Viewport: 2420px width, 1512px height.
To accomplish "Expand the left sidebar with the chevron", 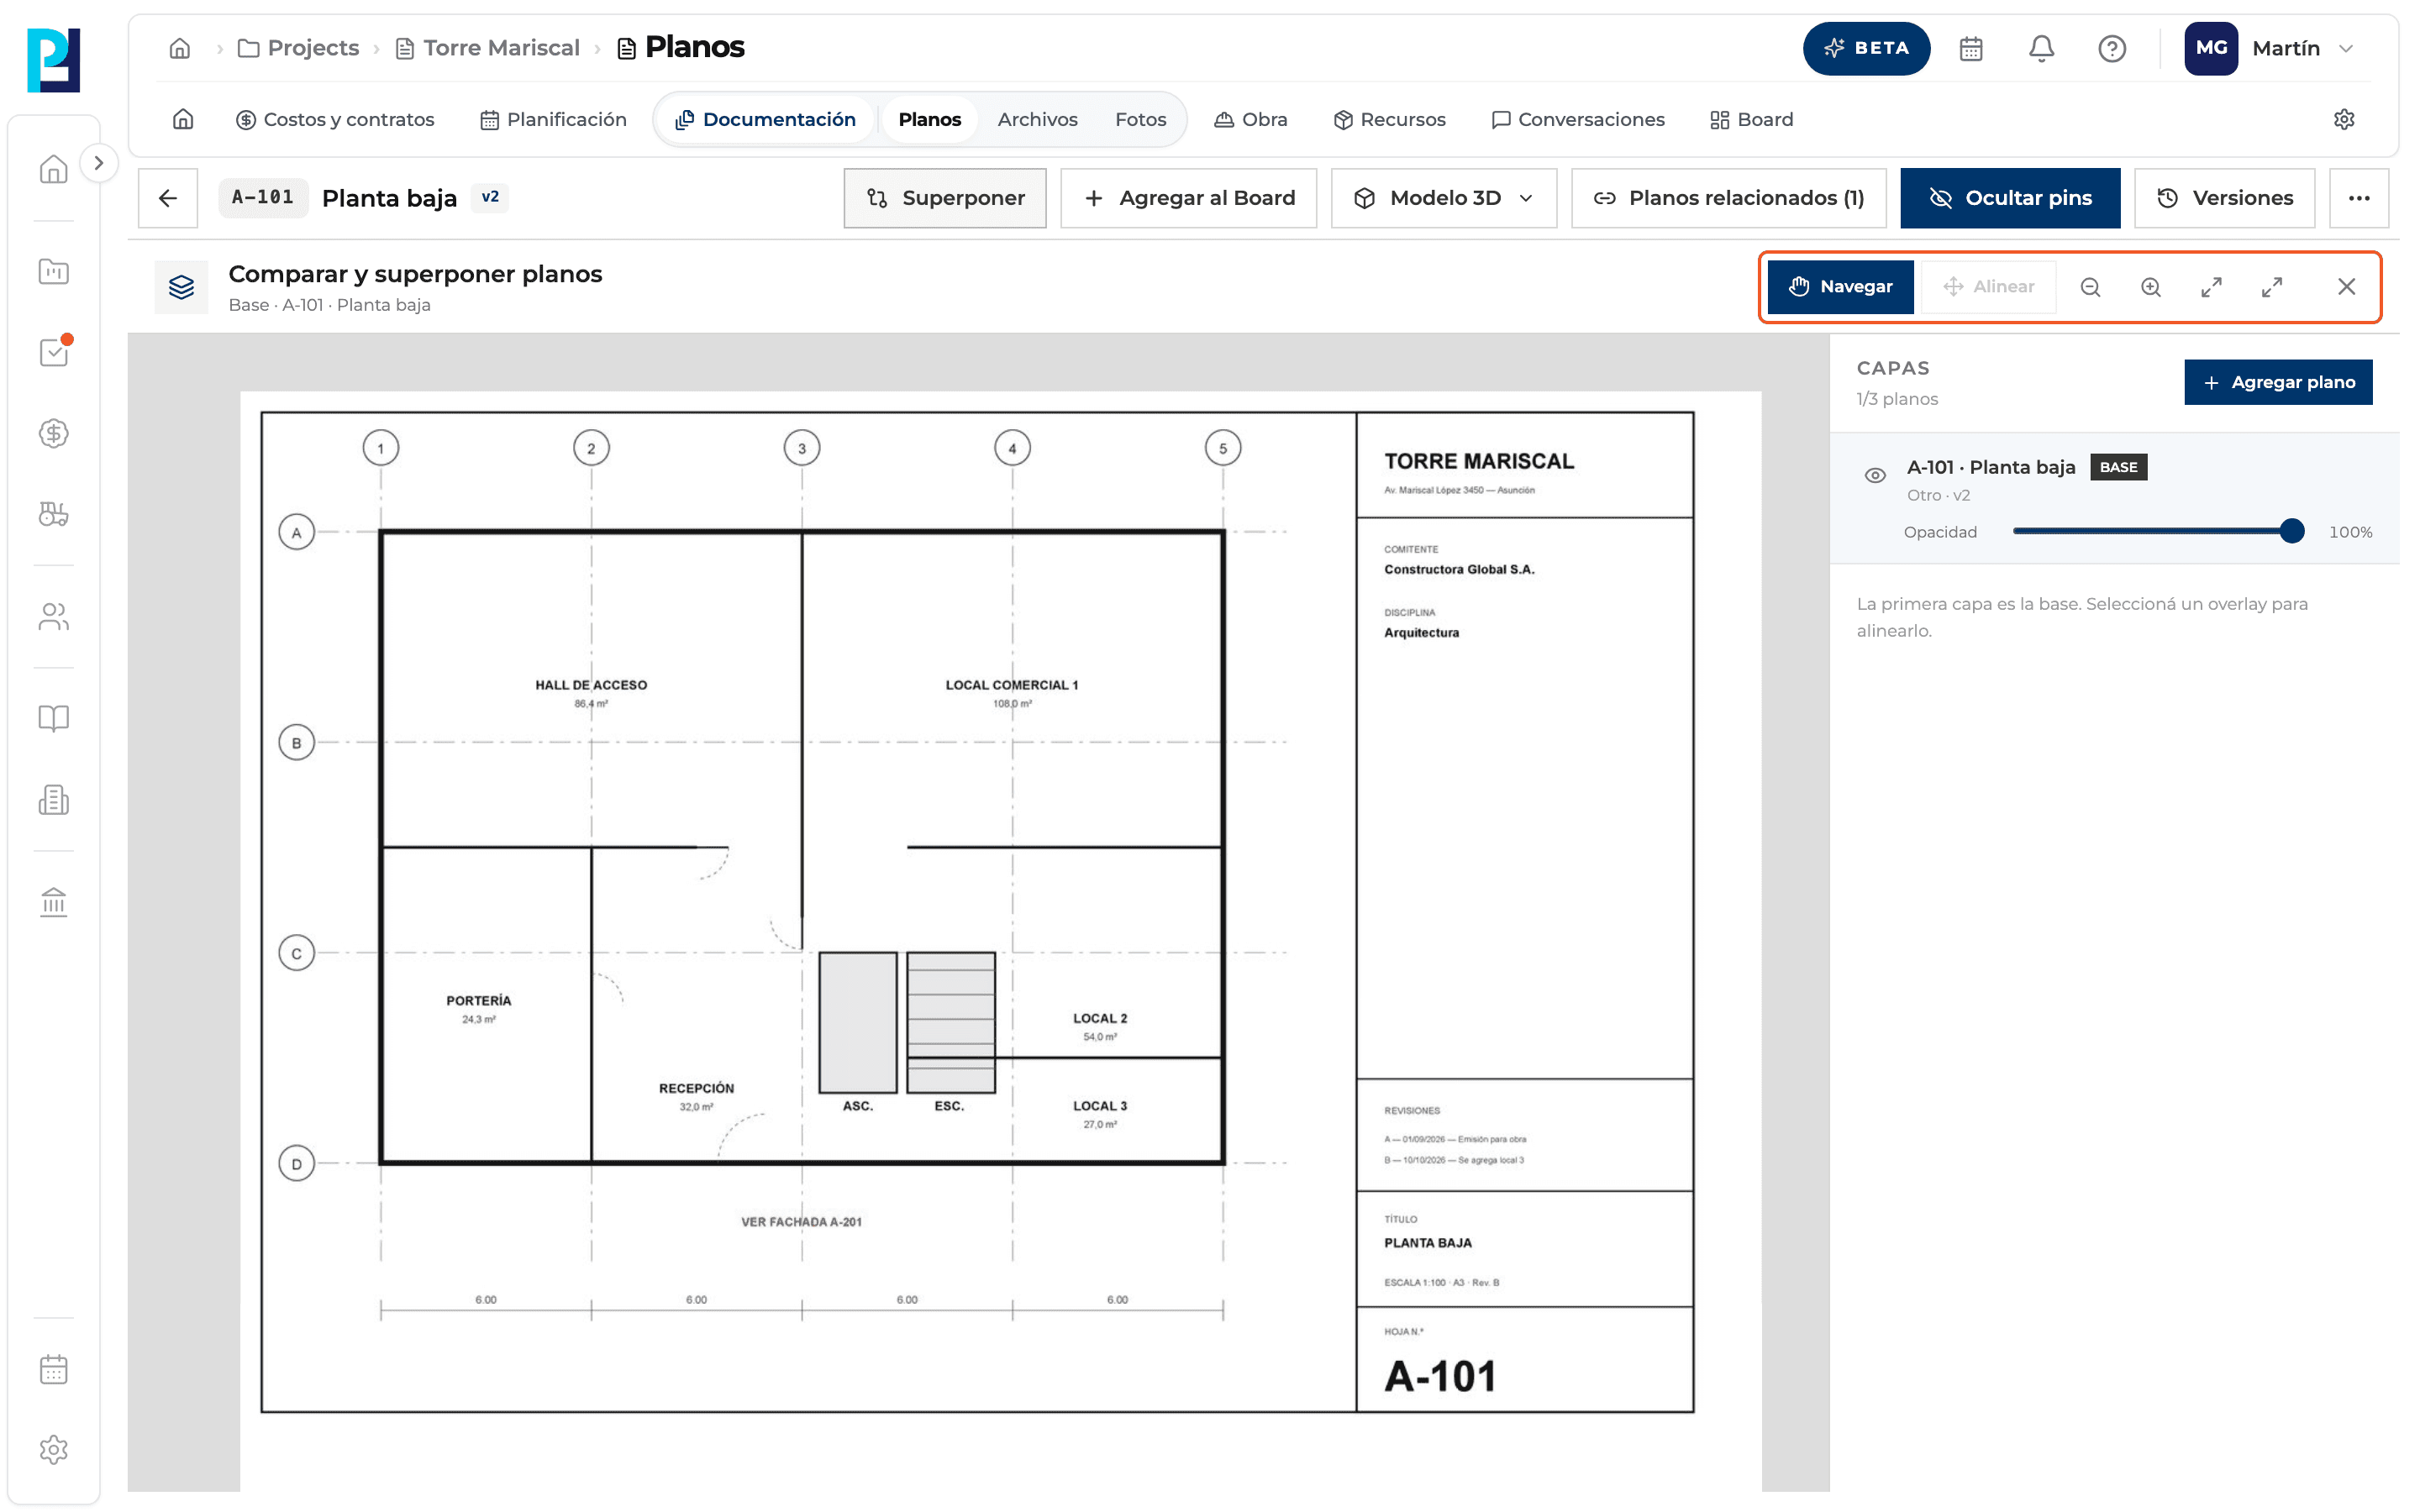I will (x=98, y=163).
